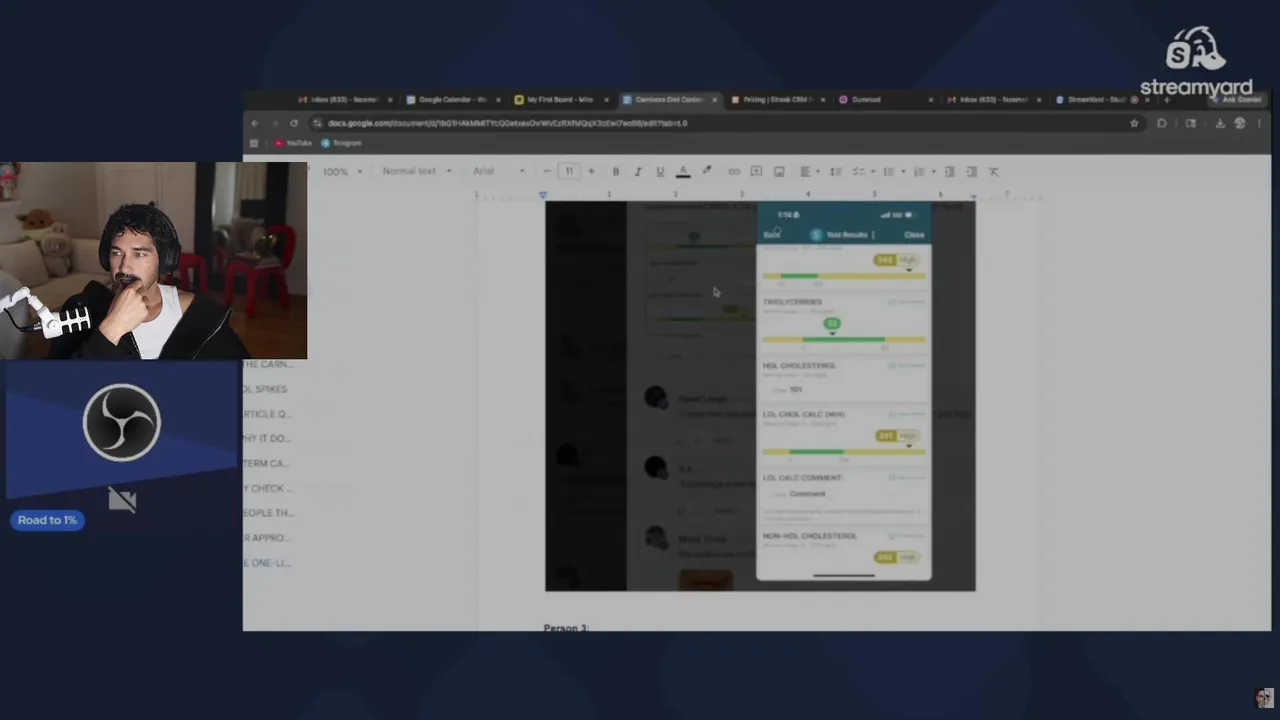This screenshot has height=720, width=1280.
Task: Open the browser downloads icon
Action: [x=1220, y=123]
